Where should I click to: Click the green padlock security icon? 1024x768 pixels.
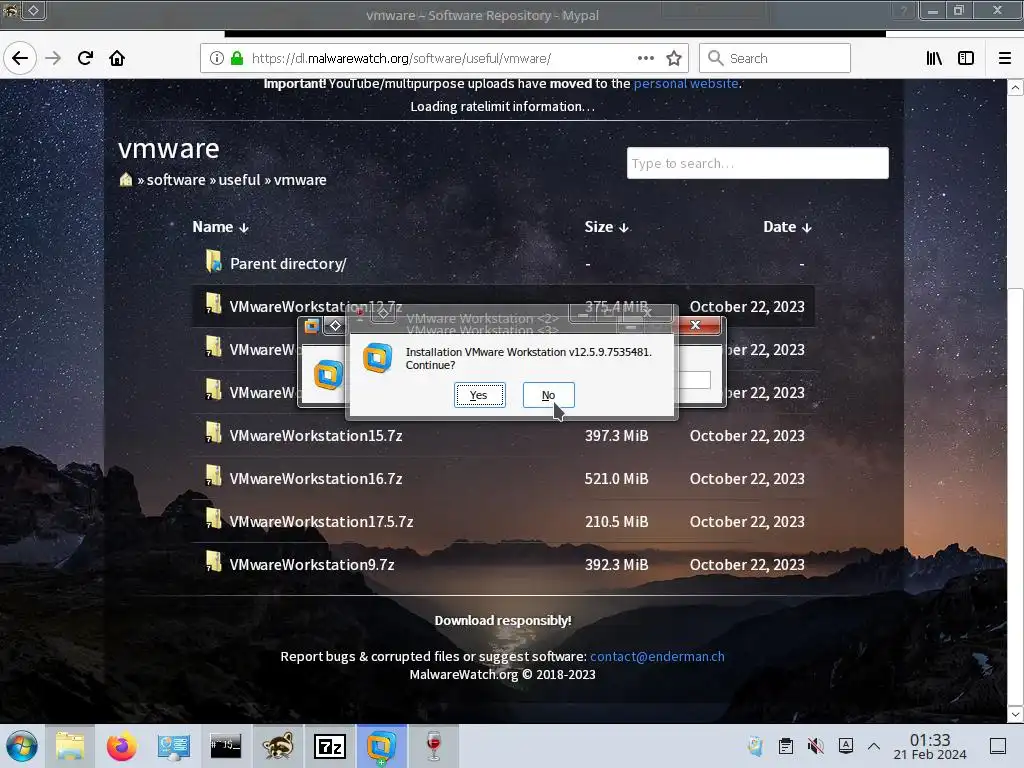[x=237, y=58]
